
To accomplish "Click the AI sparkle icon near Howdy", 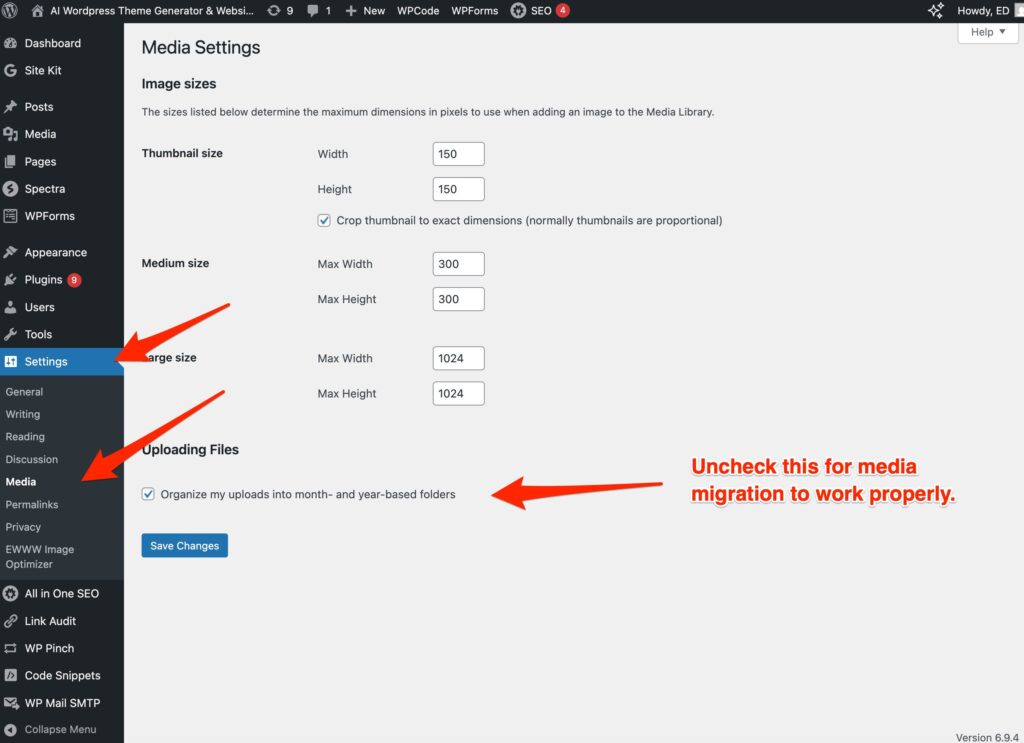I will [936, 11].
